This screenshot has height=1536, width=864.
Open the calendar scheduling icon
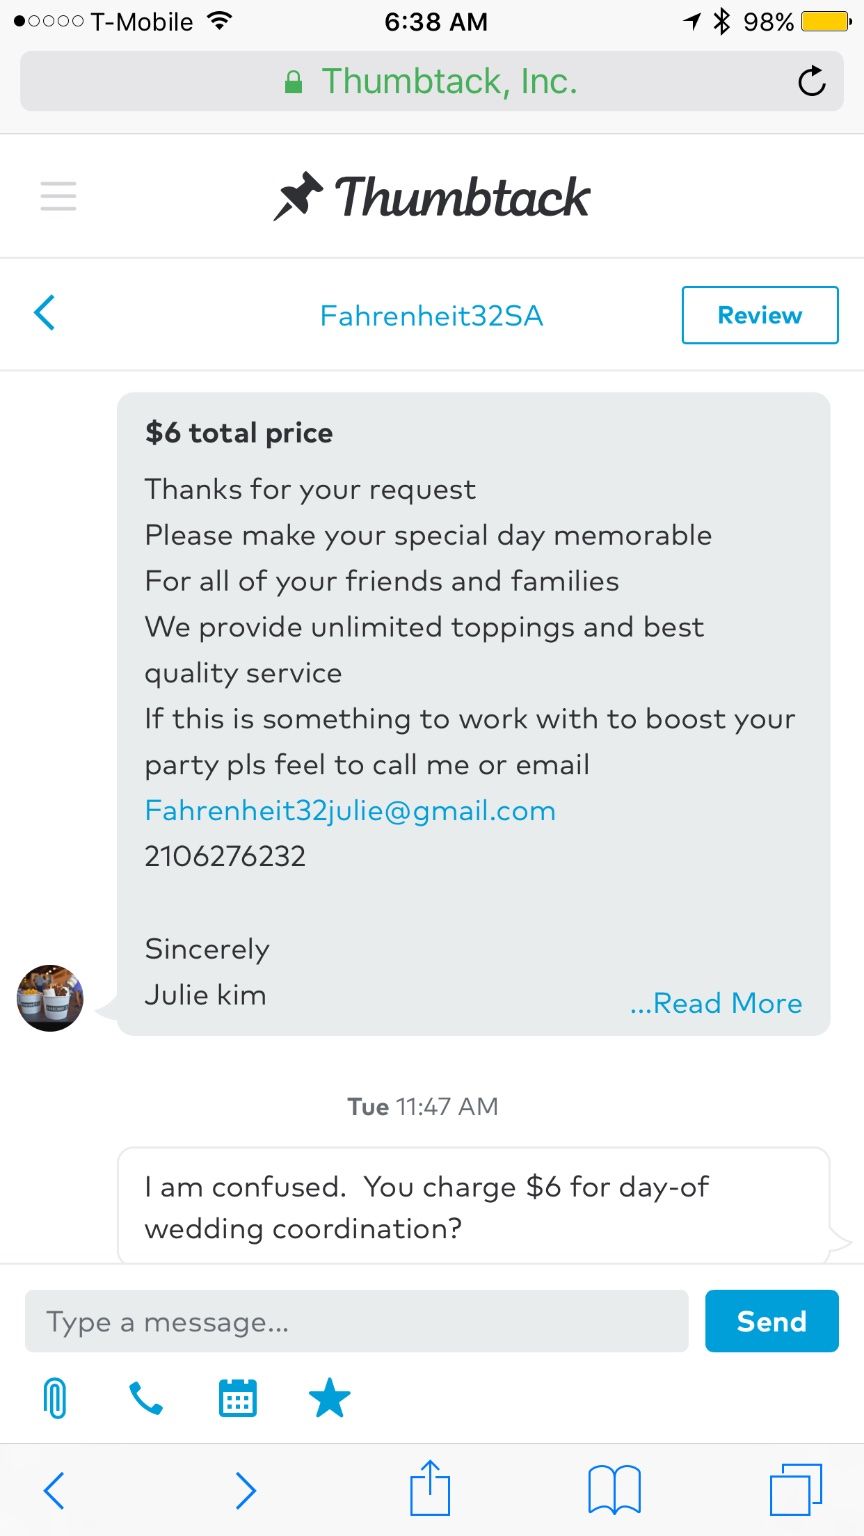237,1398
